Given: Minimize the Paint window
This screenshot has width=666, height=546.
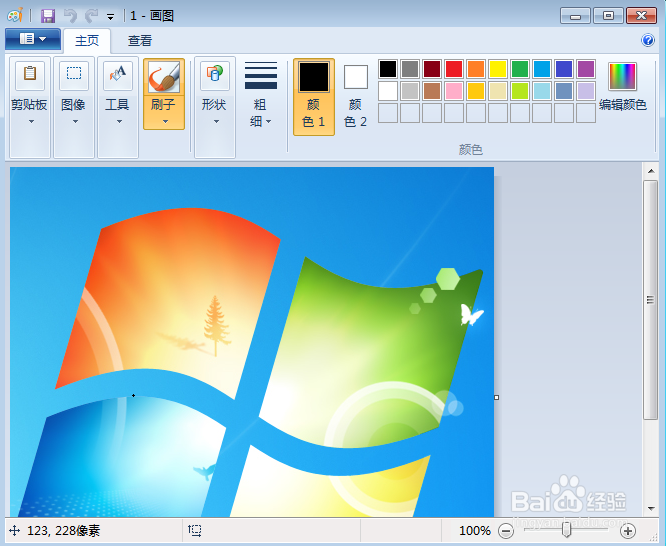Looking at the screenshot, I should click(x=575, y=16).
